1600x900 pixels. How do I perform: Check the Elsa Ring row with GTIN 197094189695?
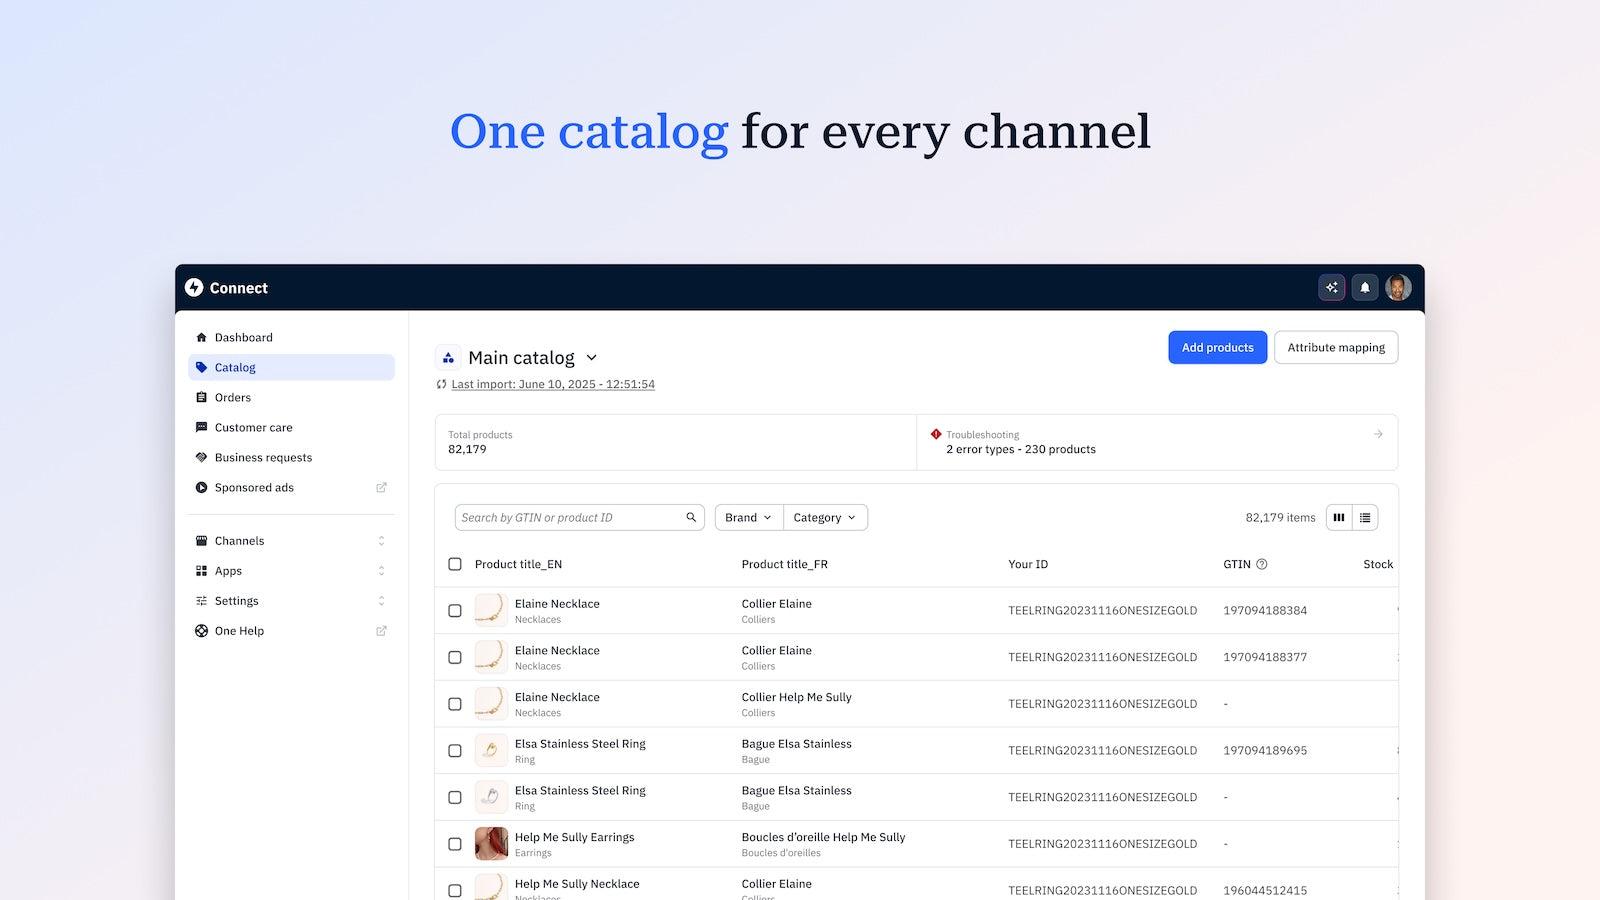(x=455, y=751)
